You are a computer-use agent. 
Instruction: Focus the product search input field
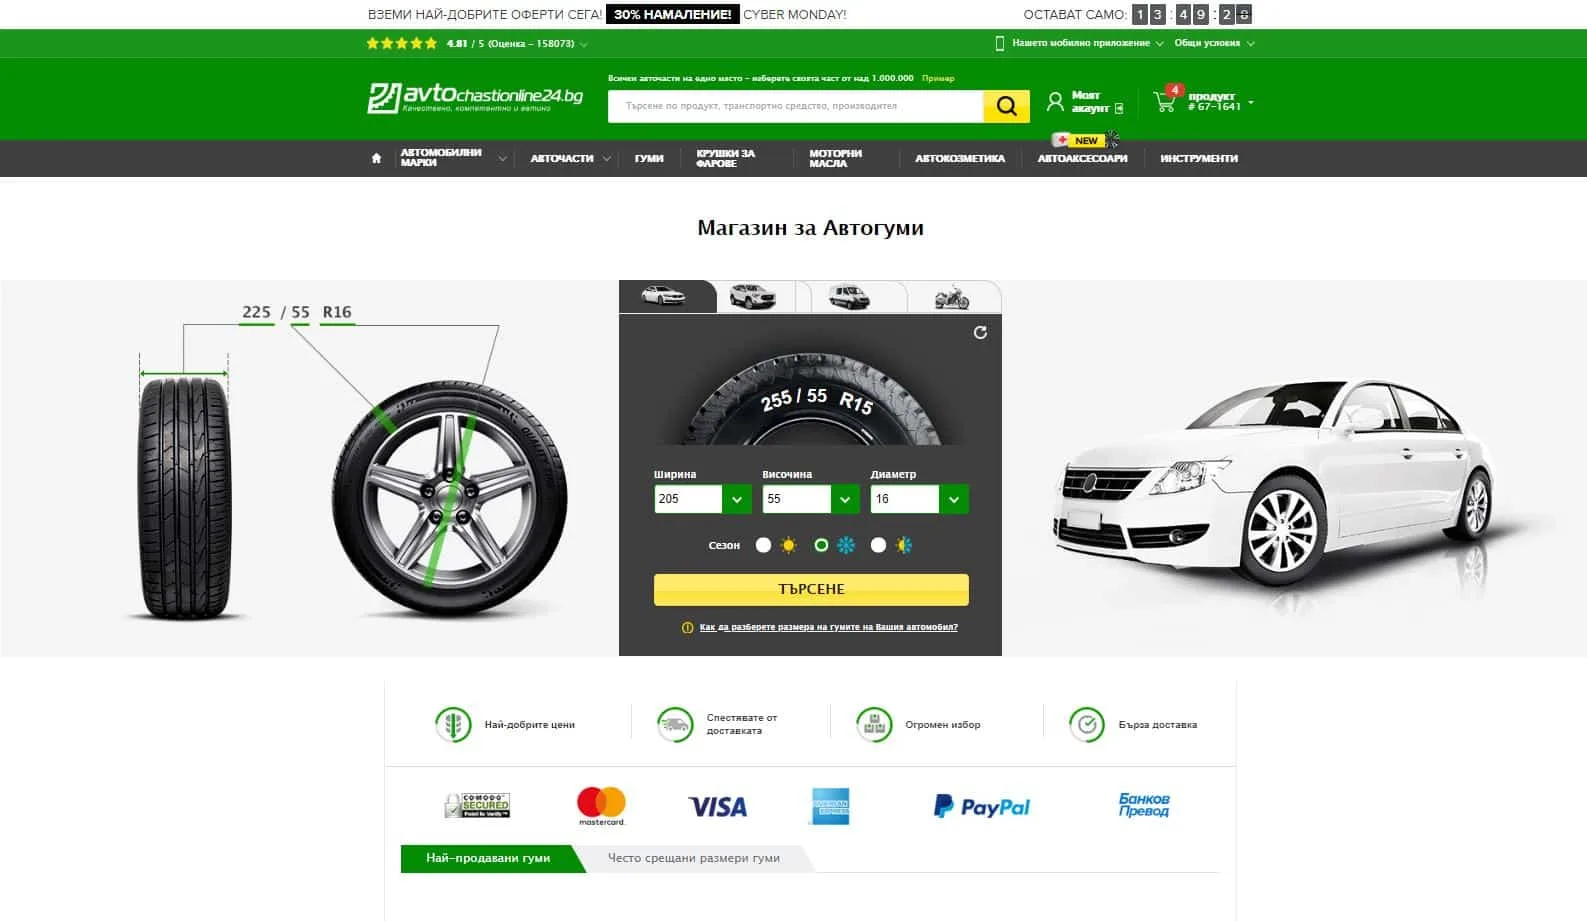click(x=796, y=106)
